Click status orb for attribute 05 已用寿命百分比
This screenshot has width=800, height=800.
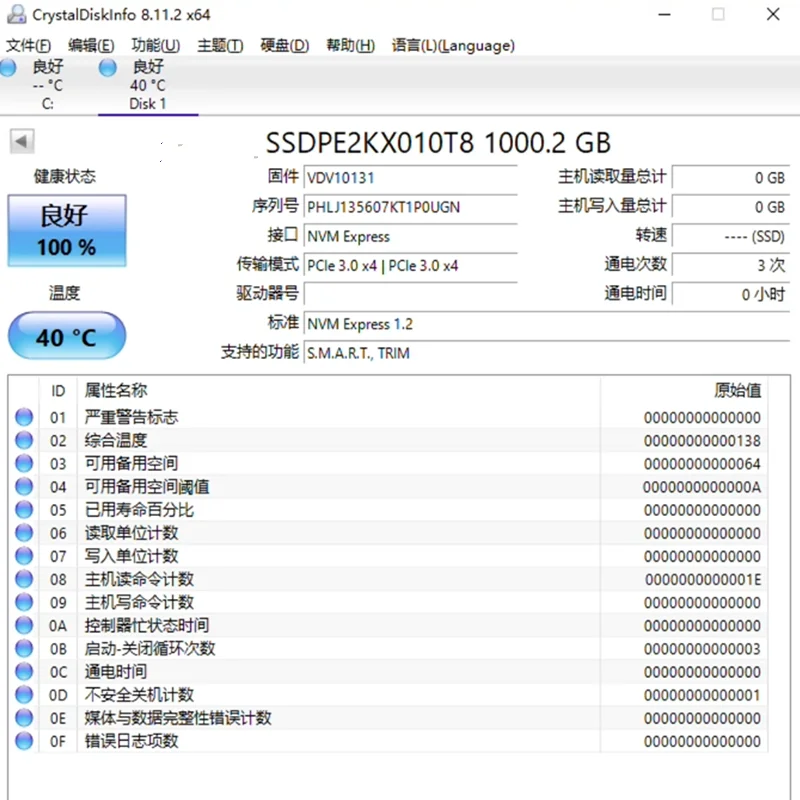pyautogui.click(x=24, y=509)
